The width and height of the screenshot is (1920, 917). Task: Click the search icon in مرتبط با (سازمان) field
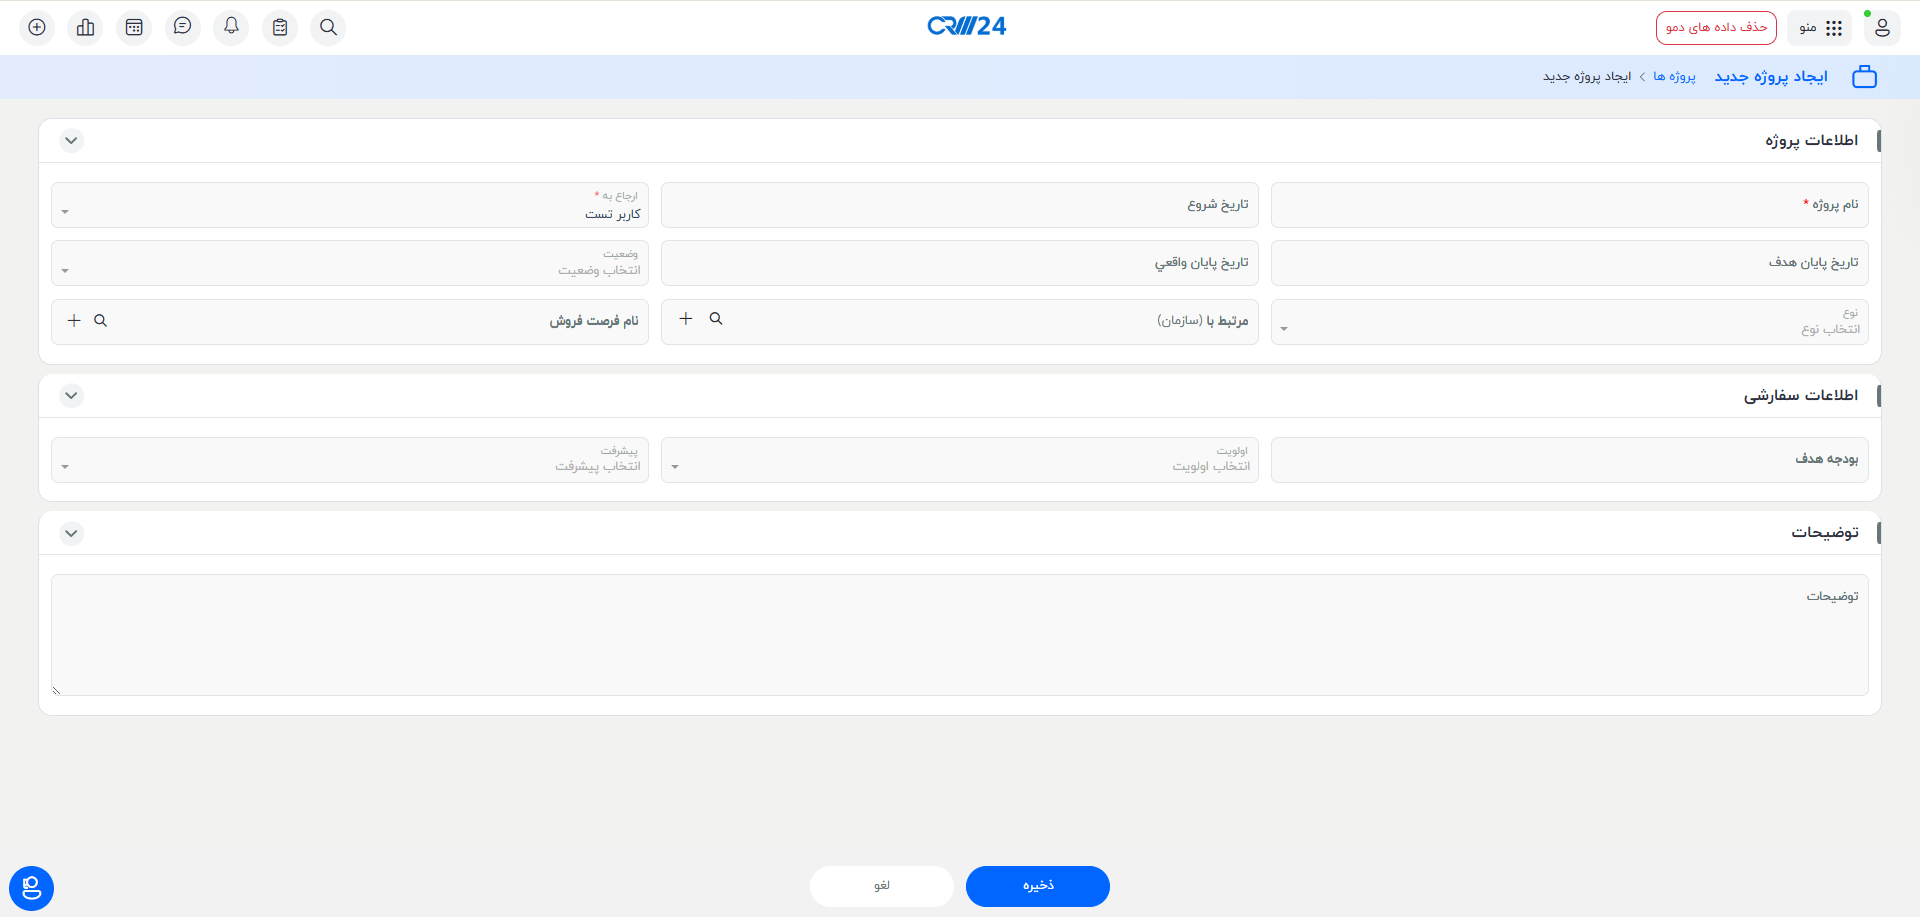pyautogui.click(x=716, y=318)
